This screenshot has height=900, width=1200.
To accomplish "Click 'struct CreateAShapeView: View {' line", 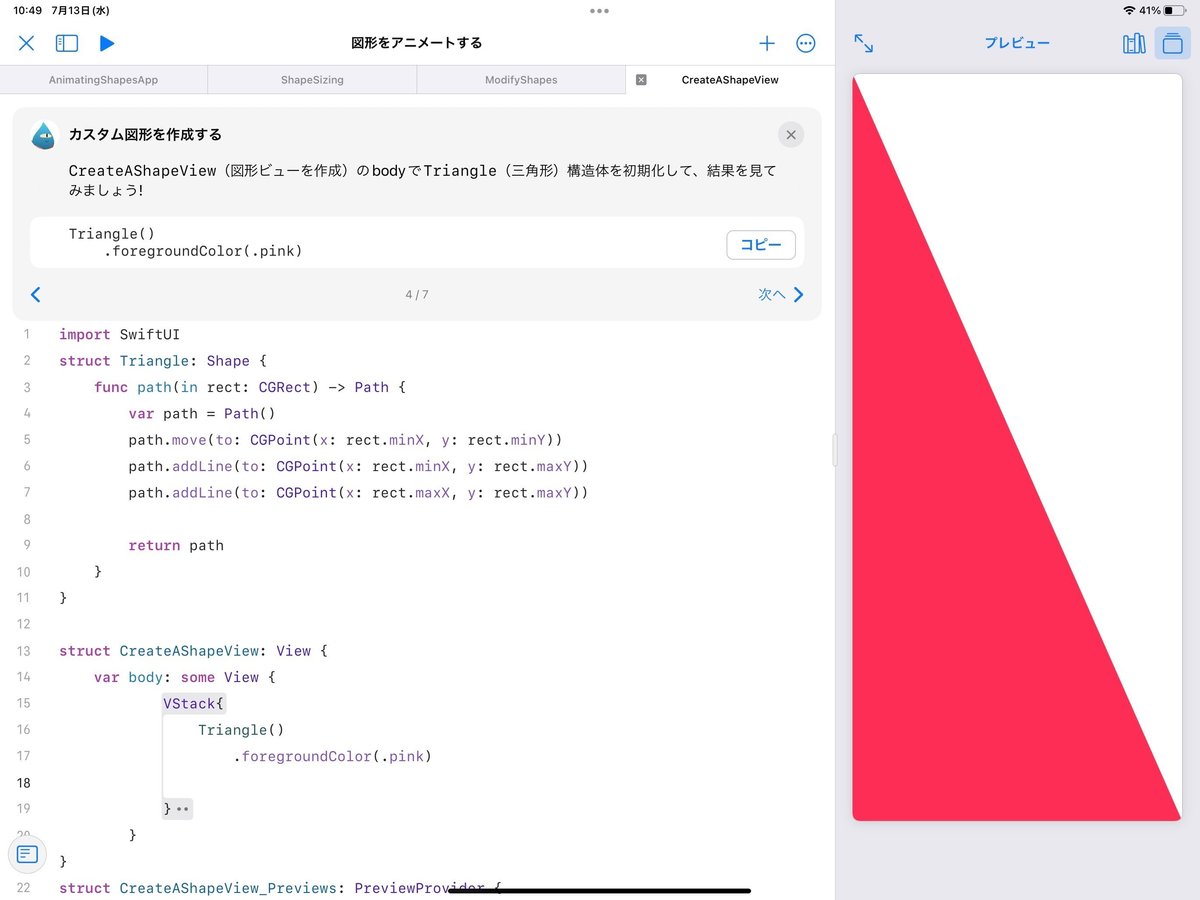I will coord(193,651).
